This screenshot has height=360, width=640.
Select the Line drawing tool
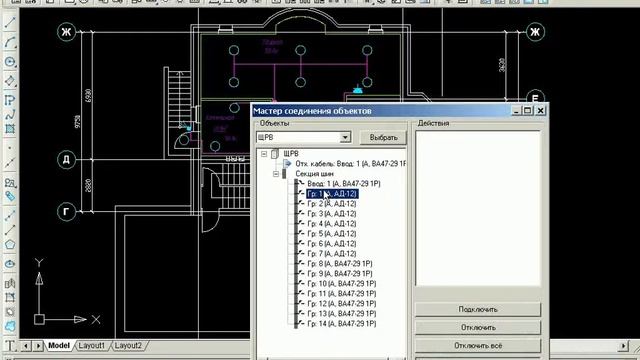point(10,22)
